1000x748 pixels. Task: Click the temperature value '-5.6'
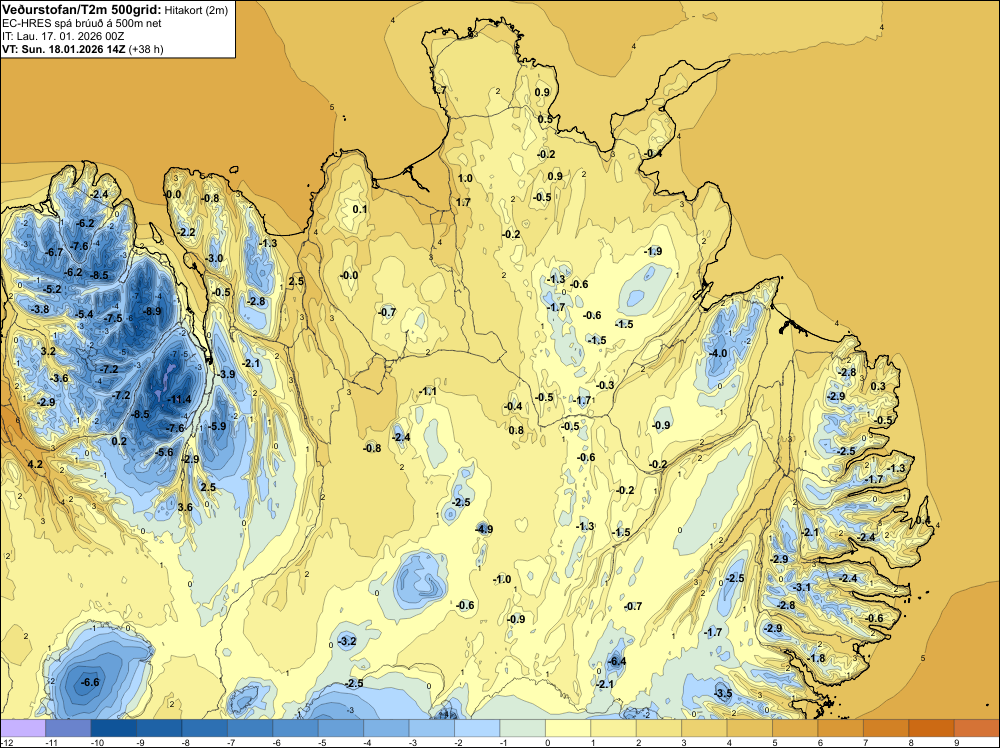[x=164, y=452]
